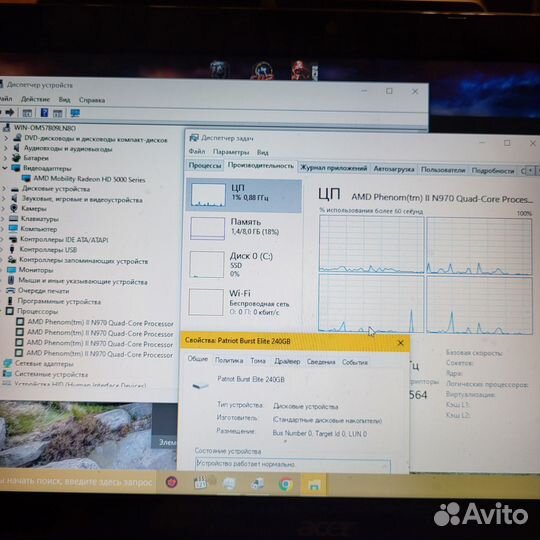Screen dimensions: 540x540
Task: Collapse the Видеоадаптеры category
Action: click(5, 168)
